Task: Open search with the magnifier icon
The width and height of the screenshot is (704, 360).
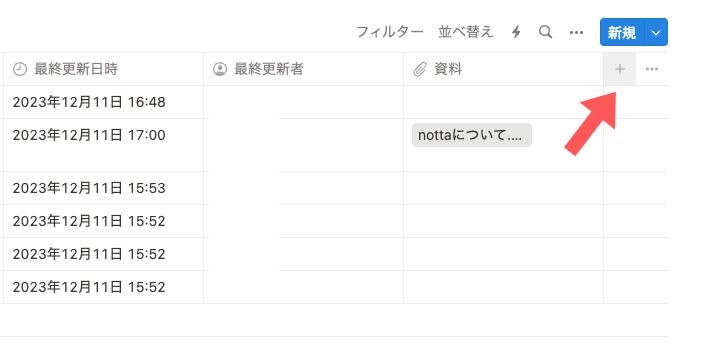Action: 546,32
